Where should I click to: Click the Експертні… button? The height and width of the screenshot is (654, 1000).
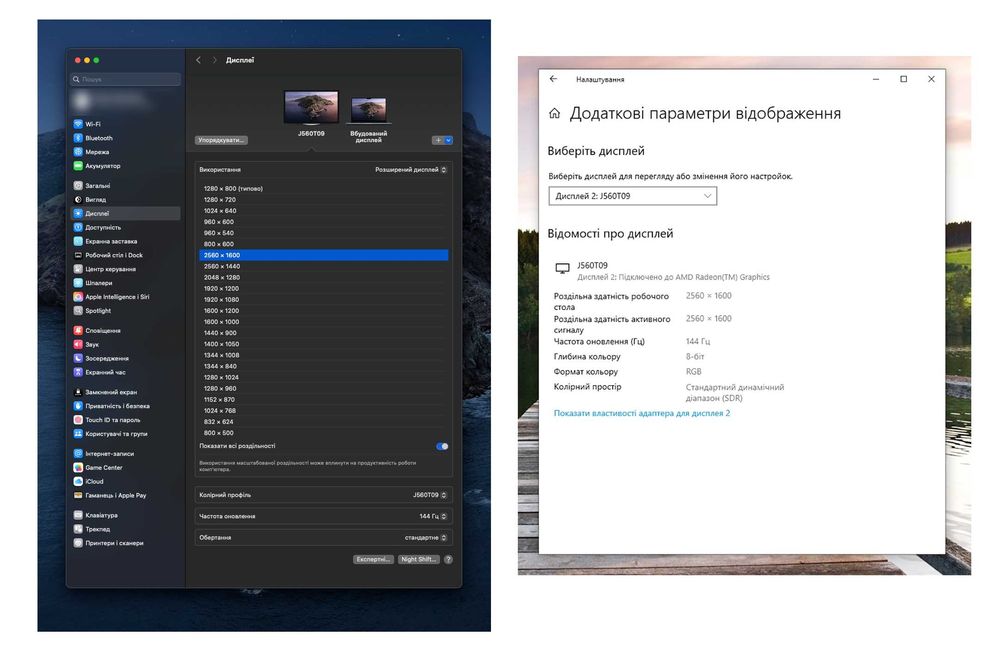pos(373,560)
